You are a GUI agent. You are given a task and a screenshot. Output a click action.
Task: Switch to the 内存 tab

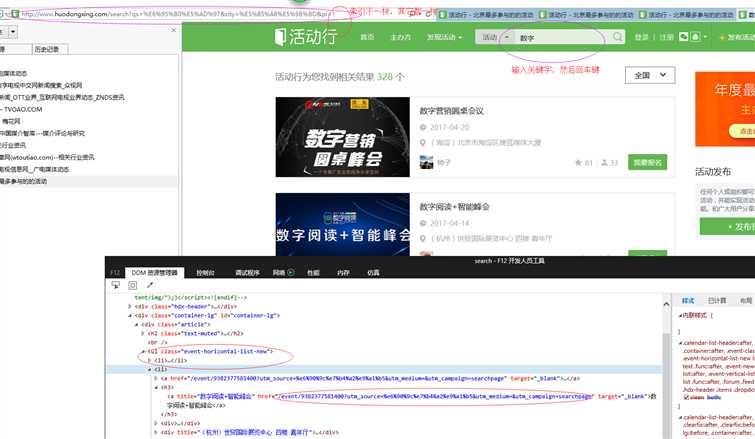coord(343,272)
